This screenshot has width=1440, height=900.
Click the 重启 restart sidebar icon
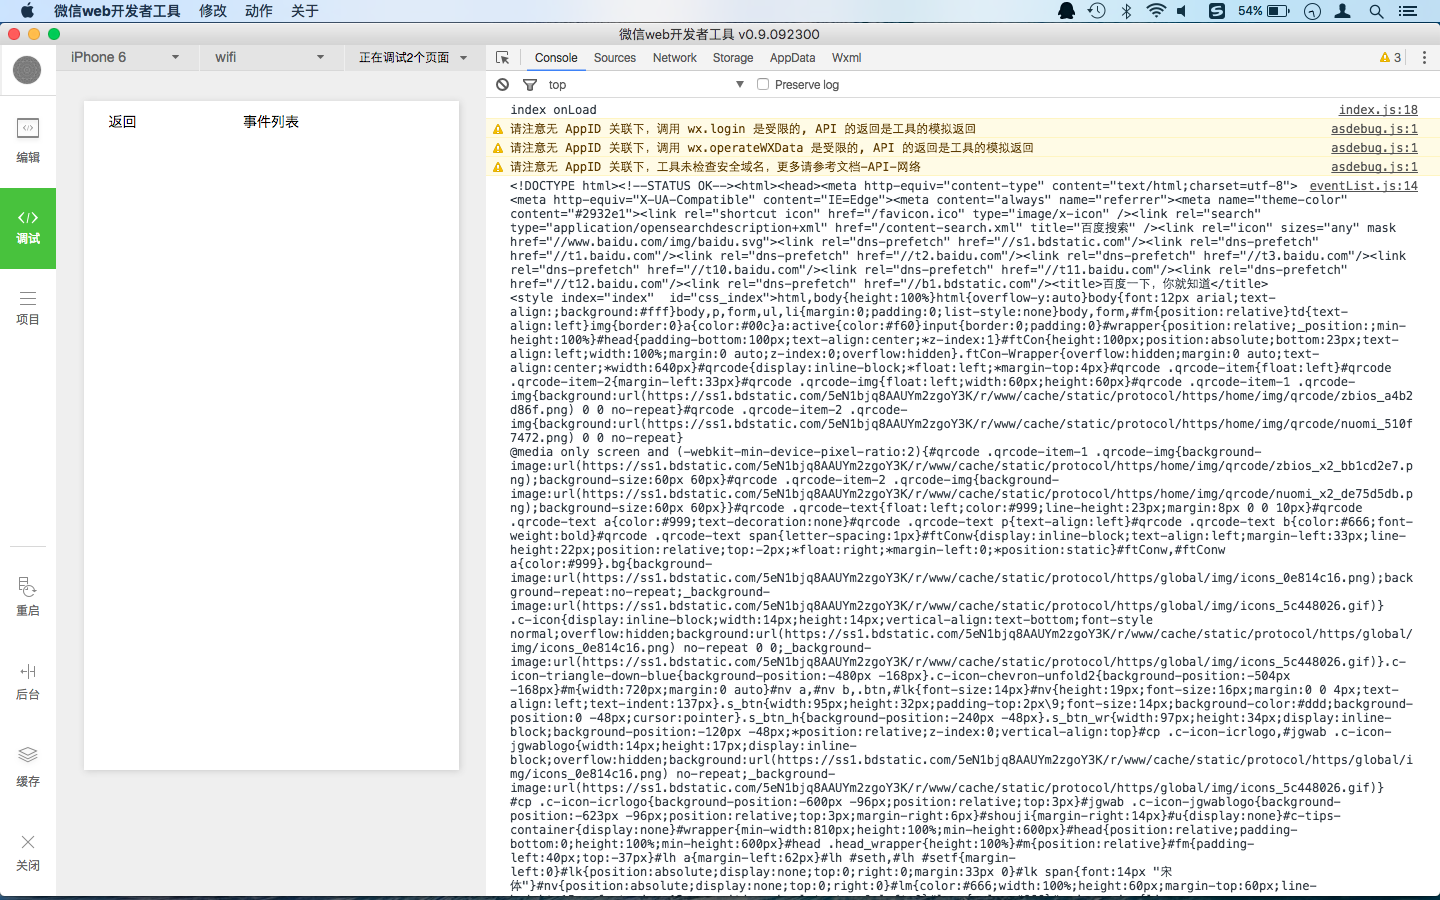28,596
